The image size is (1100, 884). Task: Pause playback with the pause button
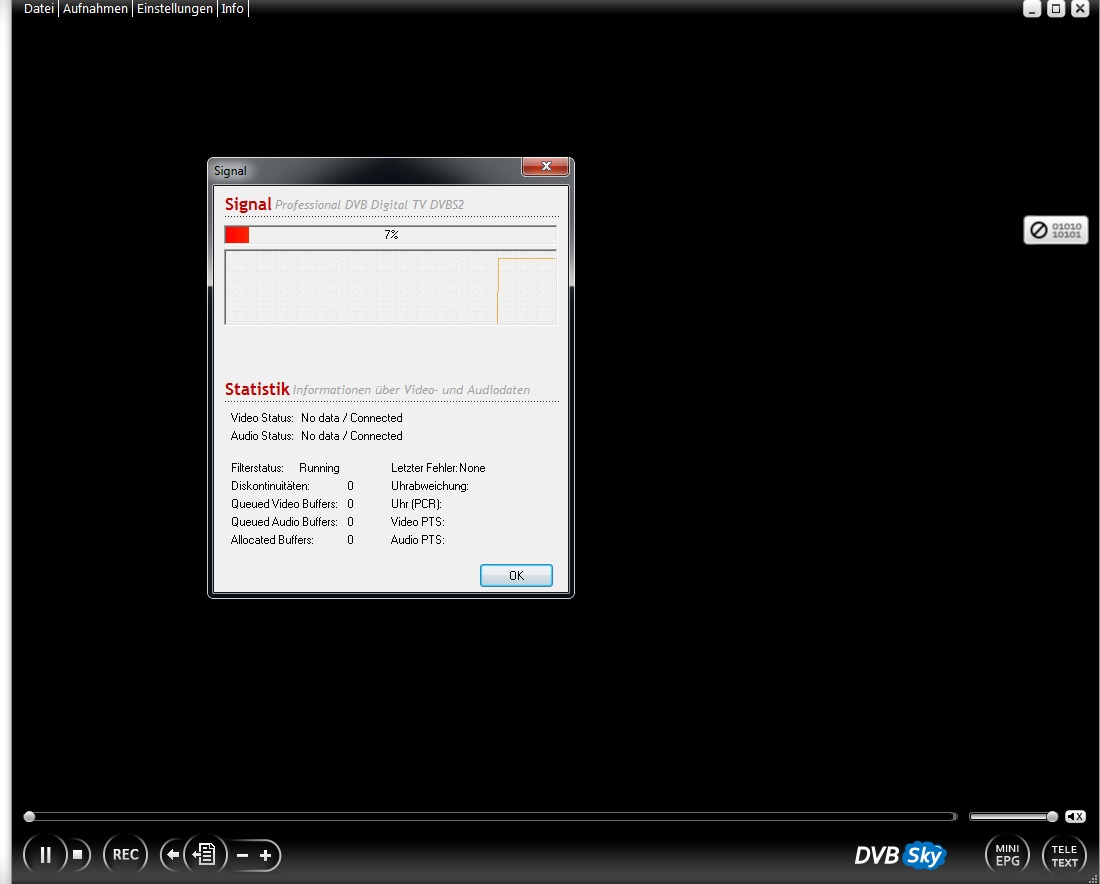[x=45, y=855]
